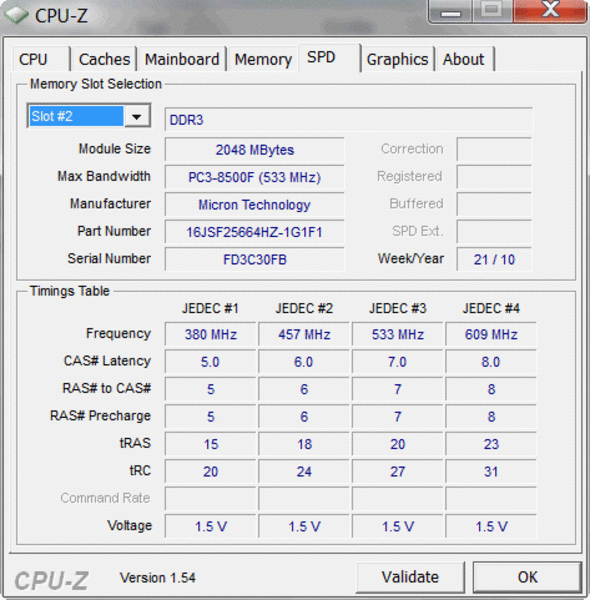
Task: Click the Version 1.54 label
Action: pyautogui.click(x=158, y=578)
